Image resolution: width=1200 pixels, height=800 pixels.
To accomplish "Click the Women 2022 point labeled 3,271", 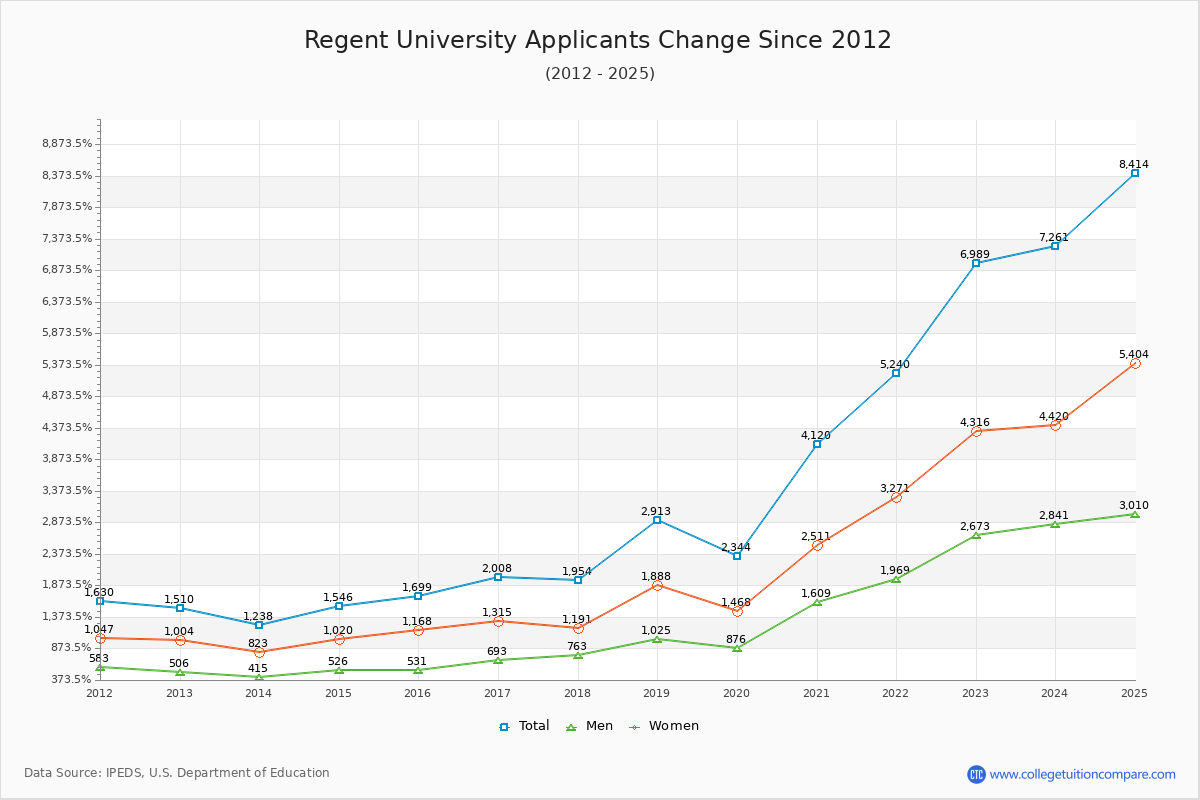I will (896, 497).
